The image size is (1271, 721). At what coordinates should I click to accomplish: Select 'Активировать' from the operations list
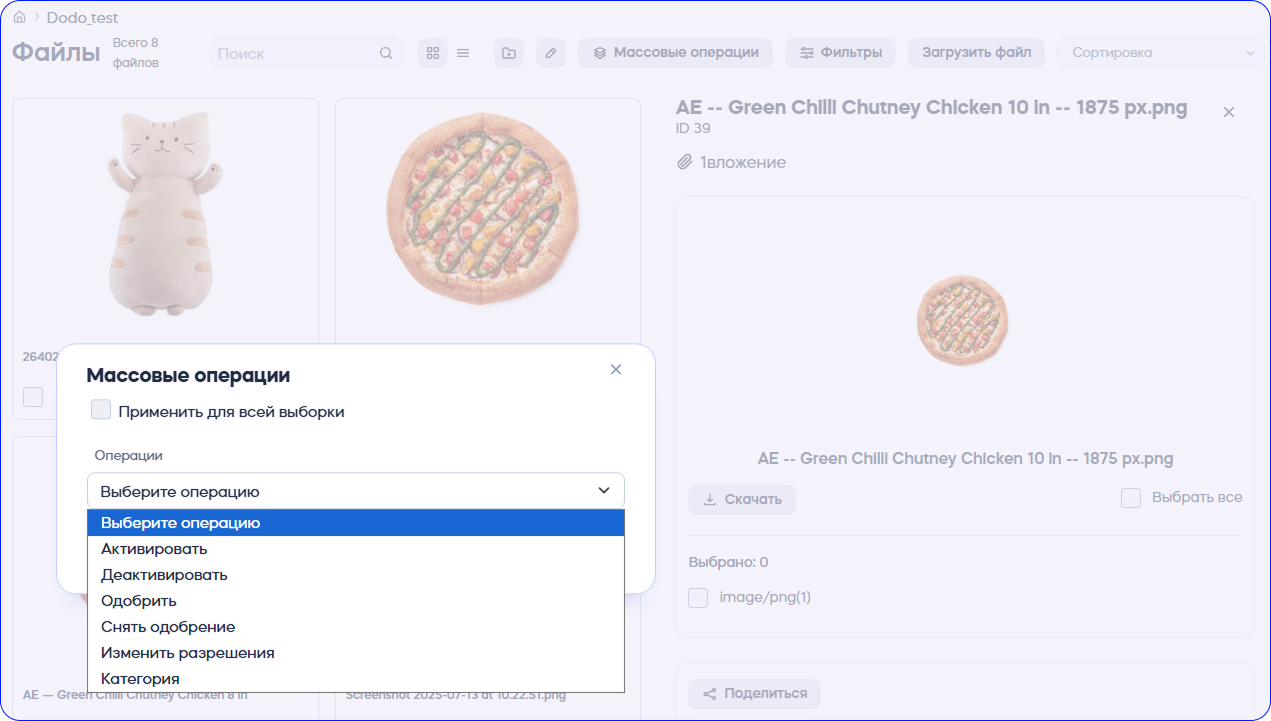tap(154, 549)
